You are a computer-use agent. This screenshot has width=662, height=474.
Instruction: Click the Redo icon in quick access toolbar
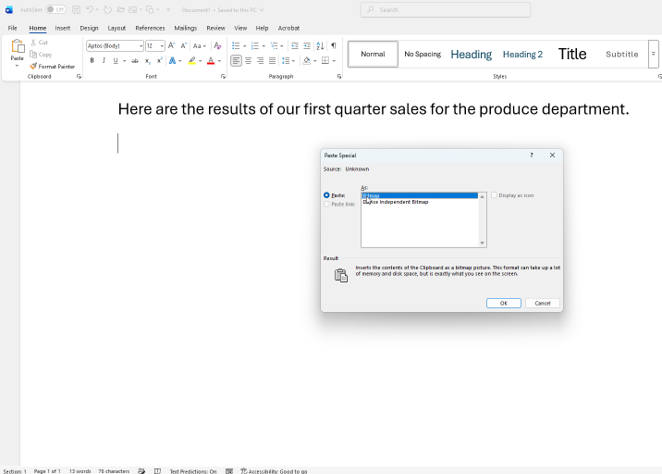click(x=108, y=9)
